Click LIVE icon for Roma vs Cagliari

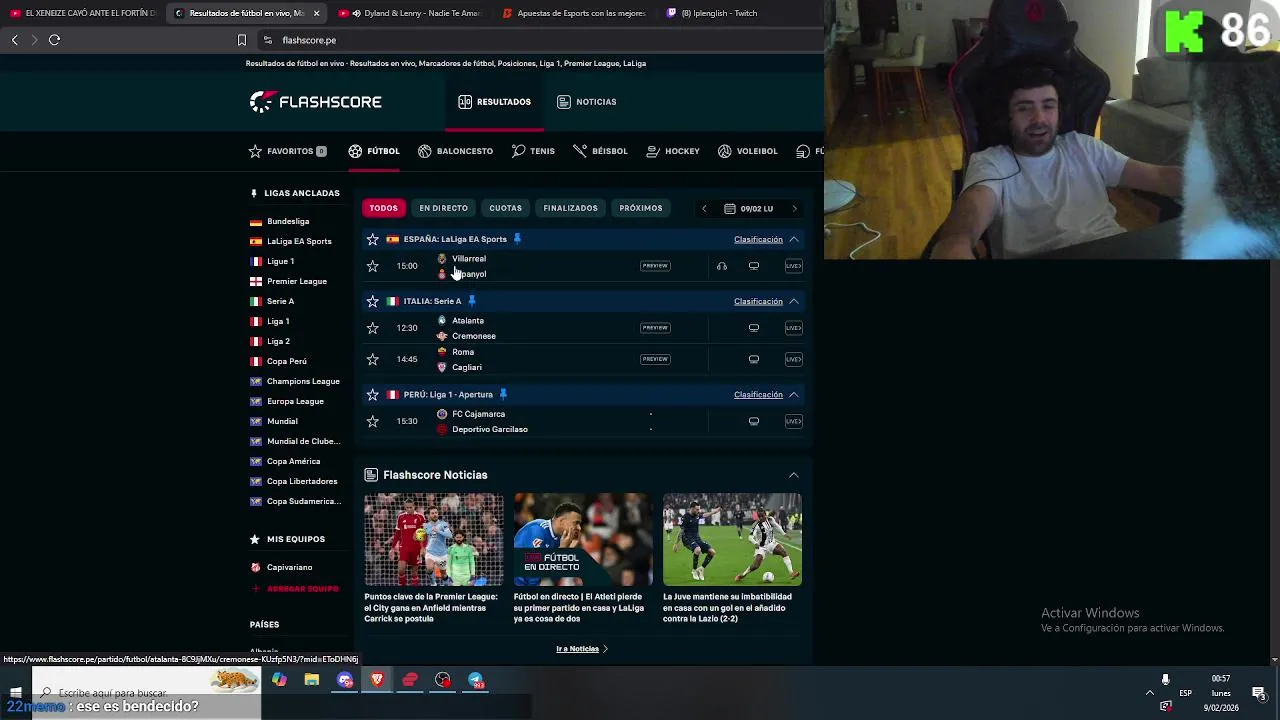pos(793,359)
